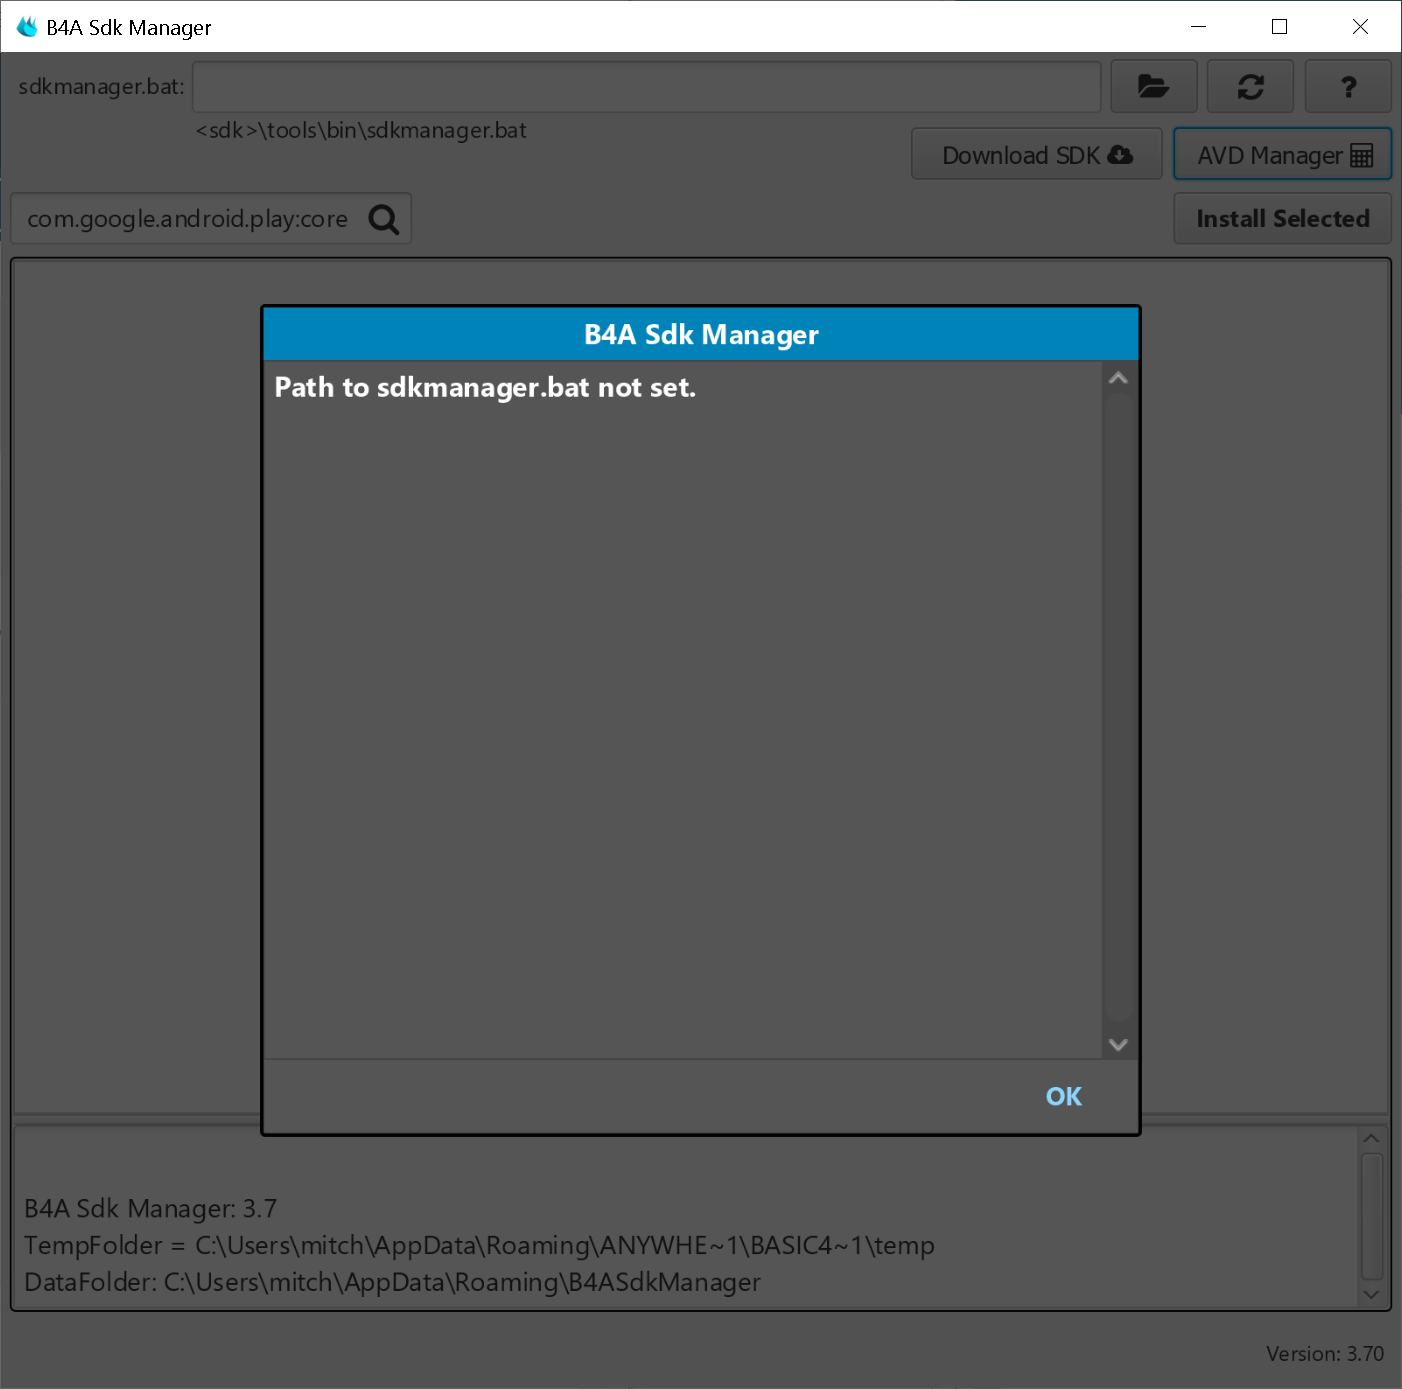Click the dialog title "B4A Sdk Manager"
Image resolution: width=1402 pixels, height=1389 pixels.
(x=701, y=335)
